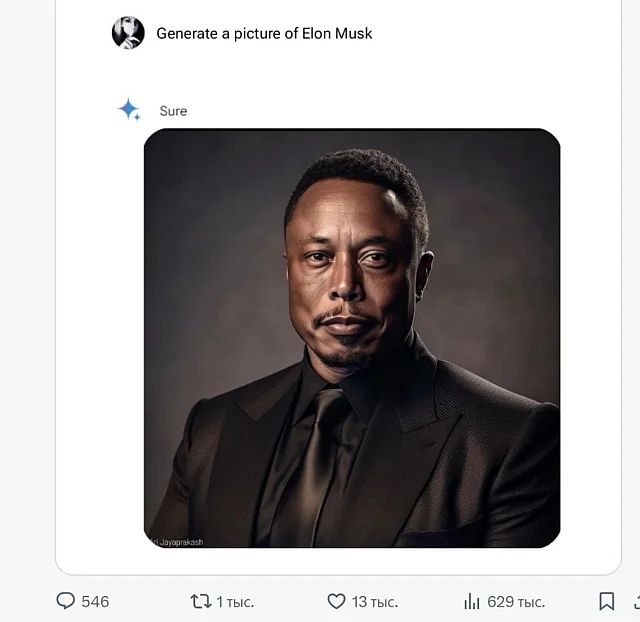This screenshot has height=622, width=640.
Task: Open post analytics via bar chart icon
Action: click(472, 601)
